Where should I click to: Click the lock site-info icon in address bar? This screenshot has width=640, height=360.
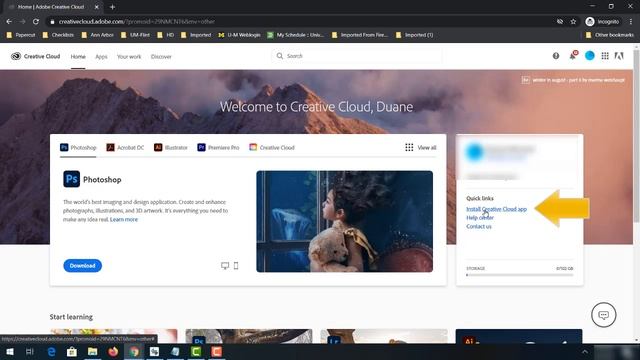pyautogui.click(x=52, y=22)
